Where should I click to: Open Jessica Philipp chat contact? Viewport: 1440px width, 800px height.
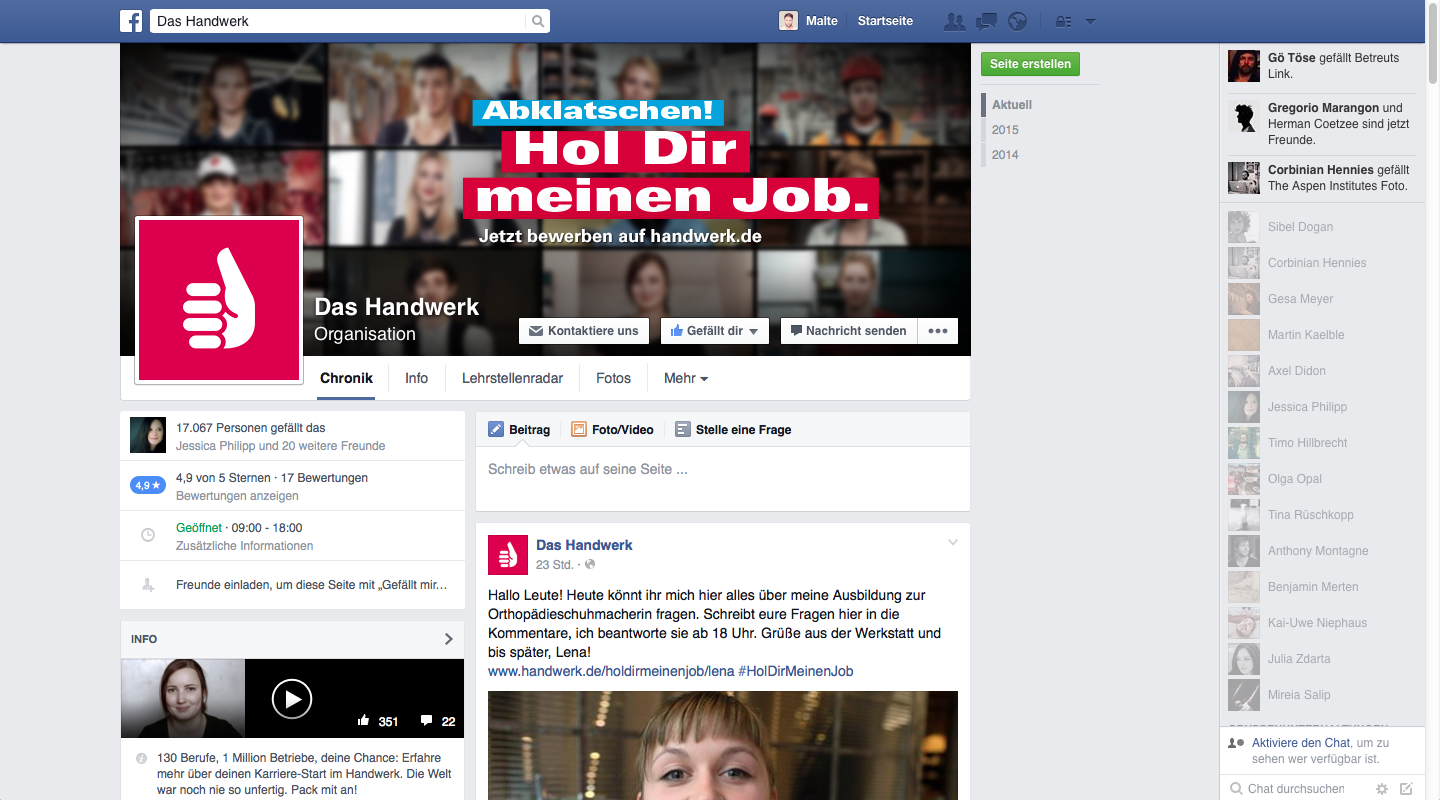coord(1322,407)
